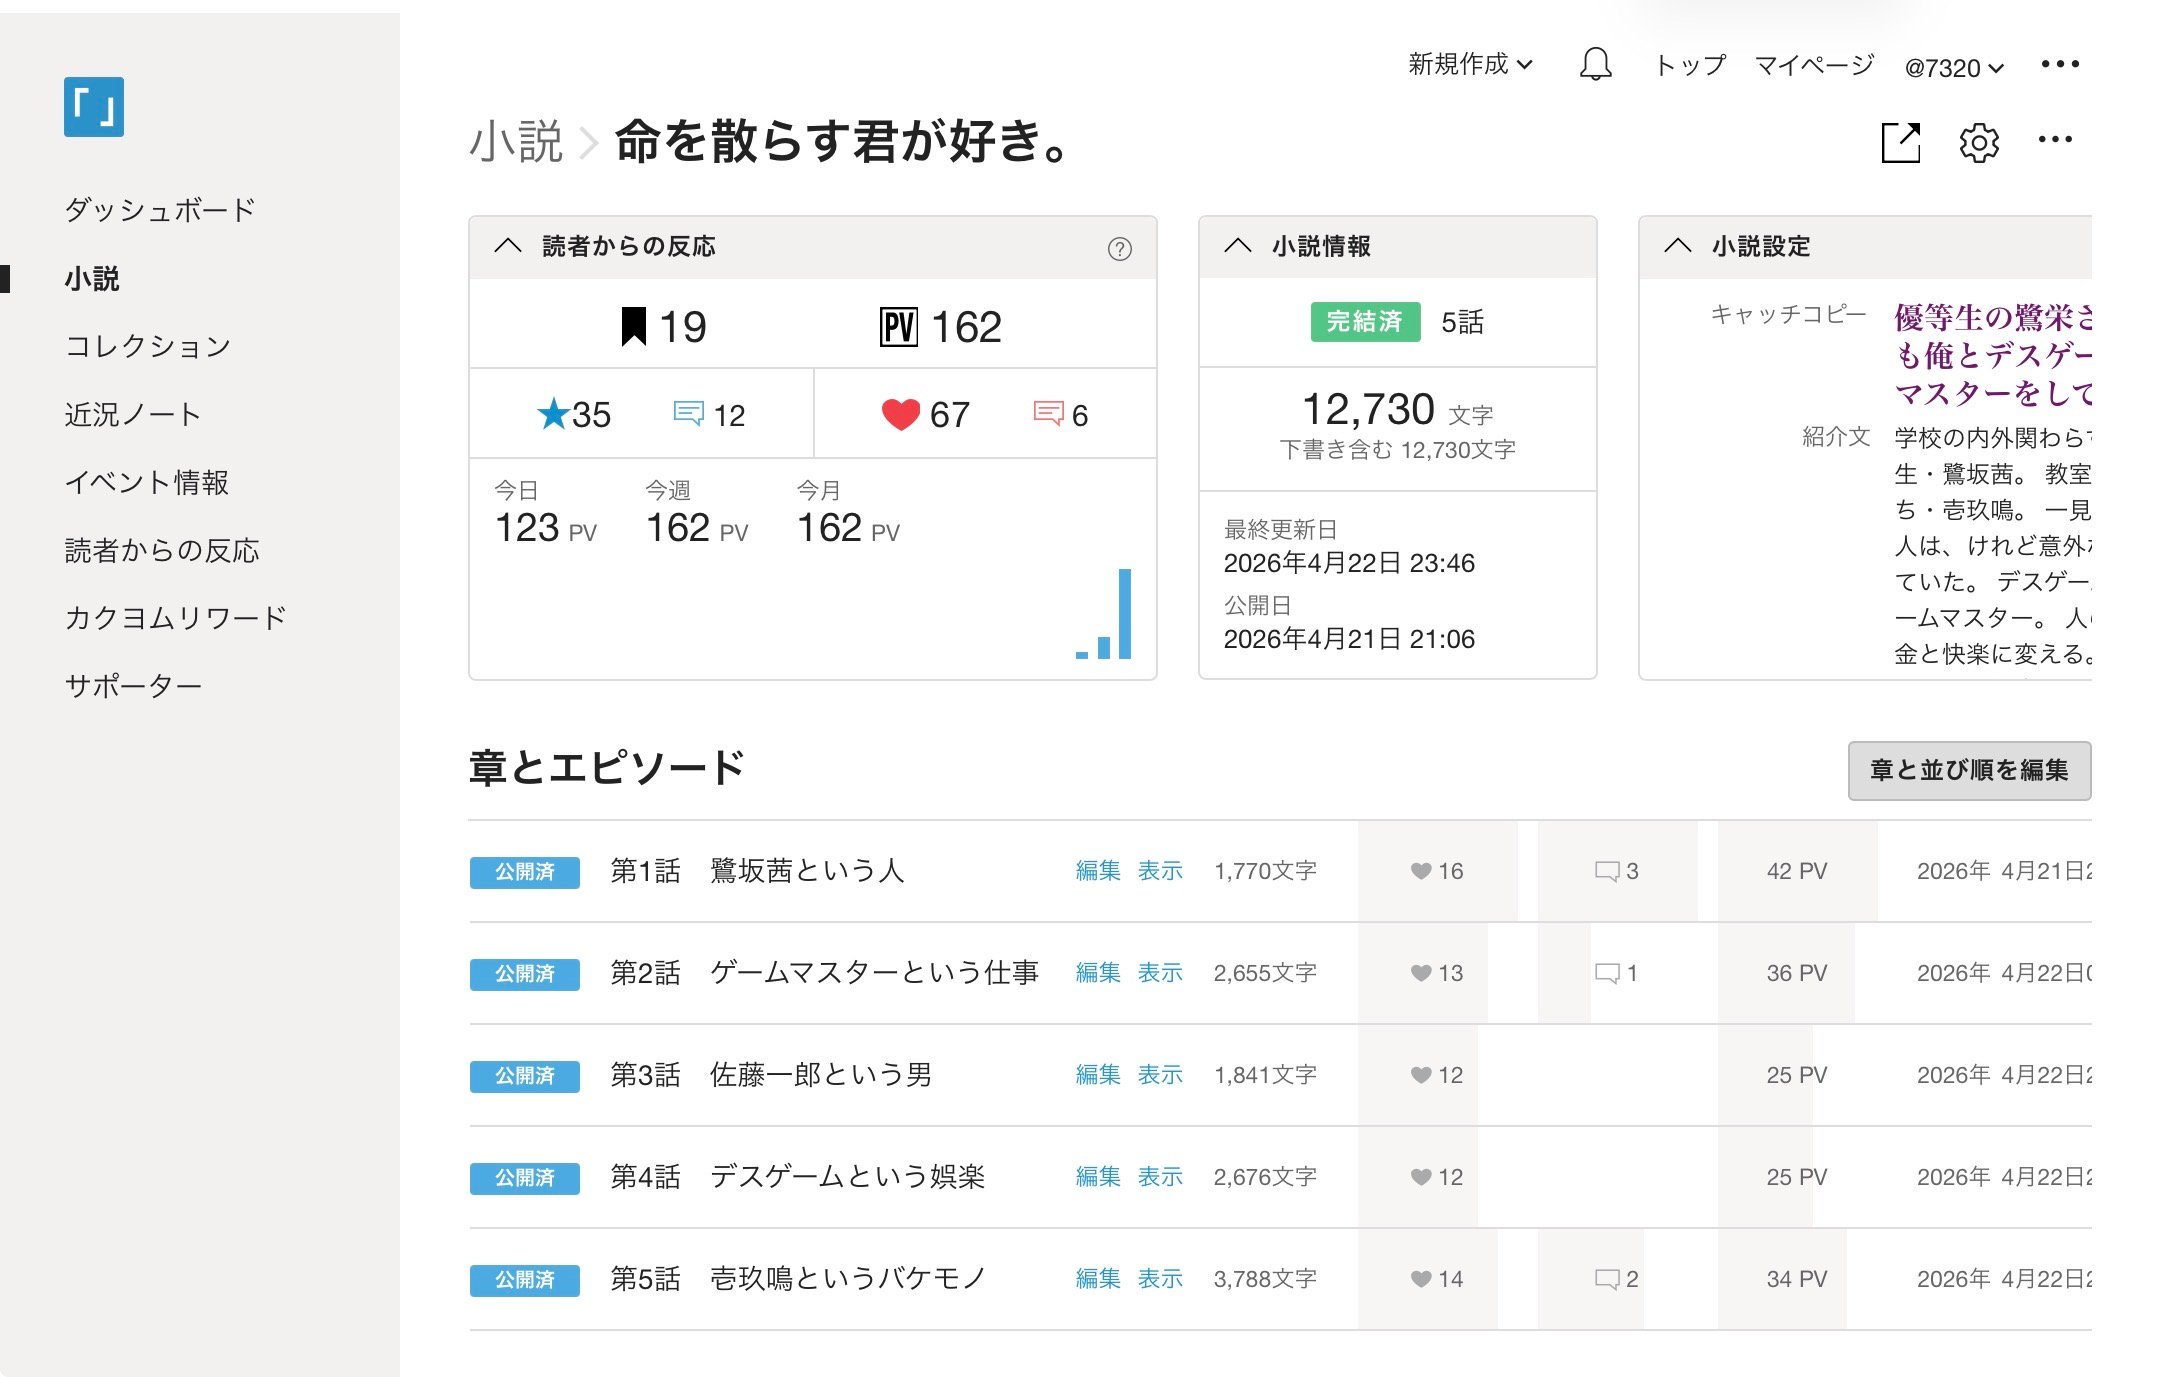Image resolution: width=2160 pixels, height=1377 pixels.
Task: Select 小説 in the sidebar
Action: (92, 278)
